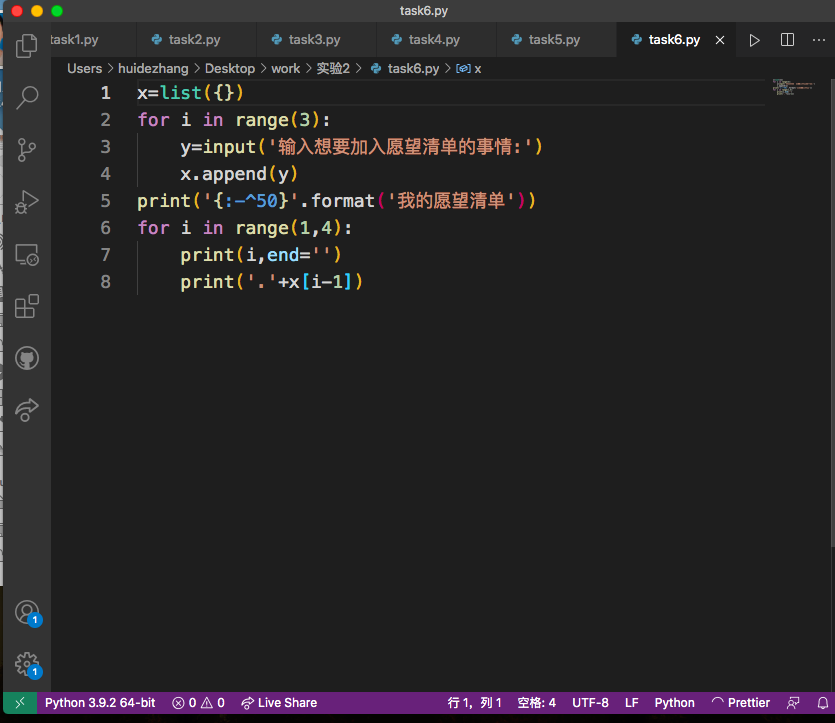
Task: Open the Run and Debug view
Action: (x=27, y=202)
